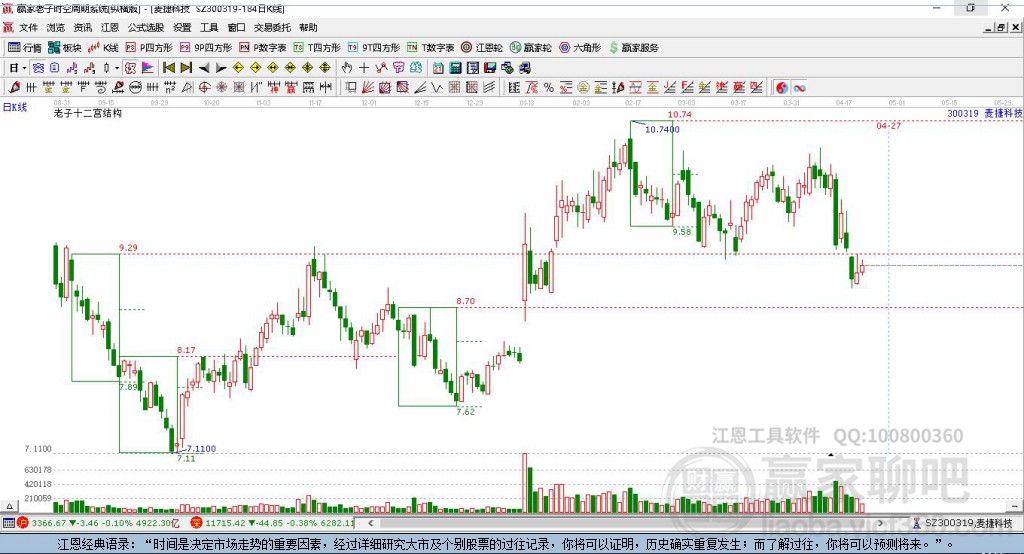Select the percent sign tool

tap(549, 88)
